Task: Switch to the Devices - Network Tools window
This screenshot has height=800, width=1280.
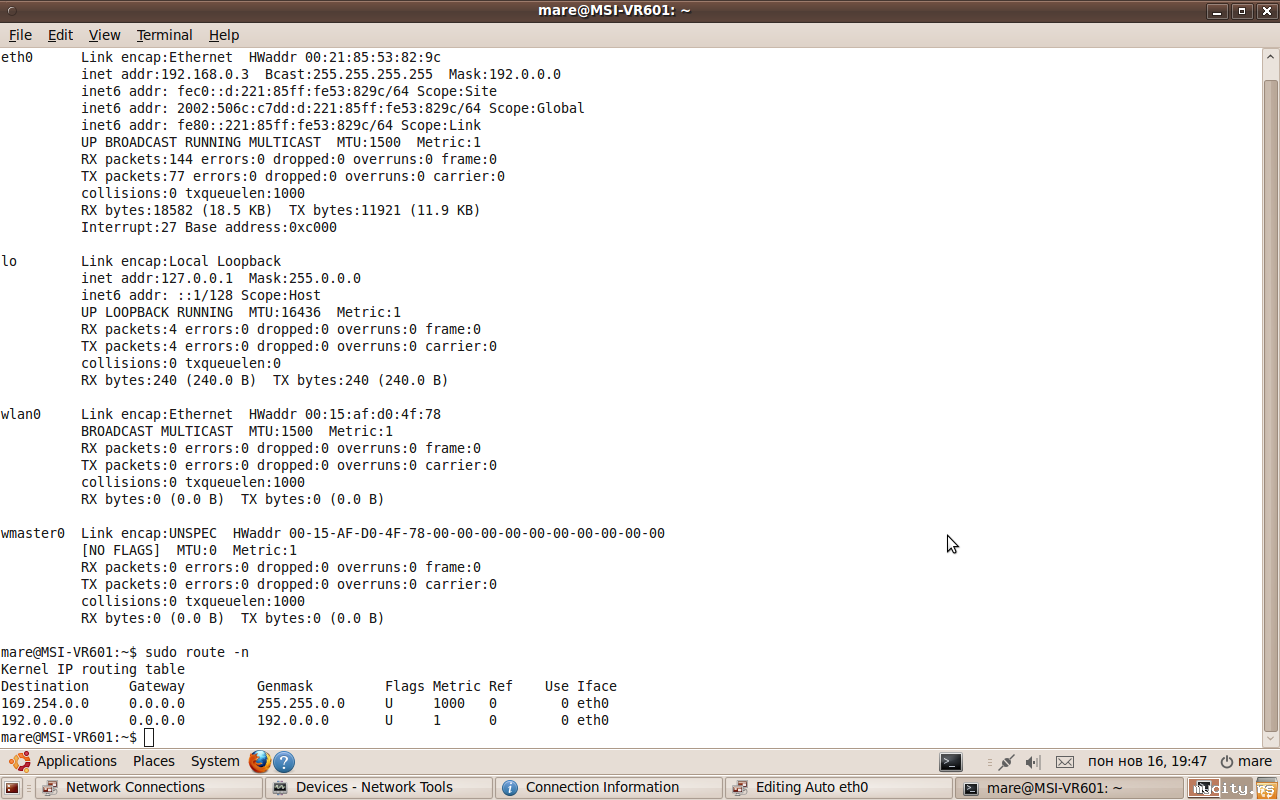Action: pyautogui.click(x=379, y=788)
